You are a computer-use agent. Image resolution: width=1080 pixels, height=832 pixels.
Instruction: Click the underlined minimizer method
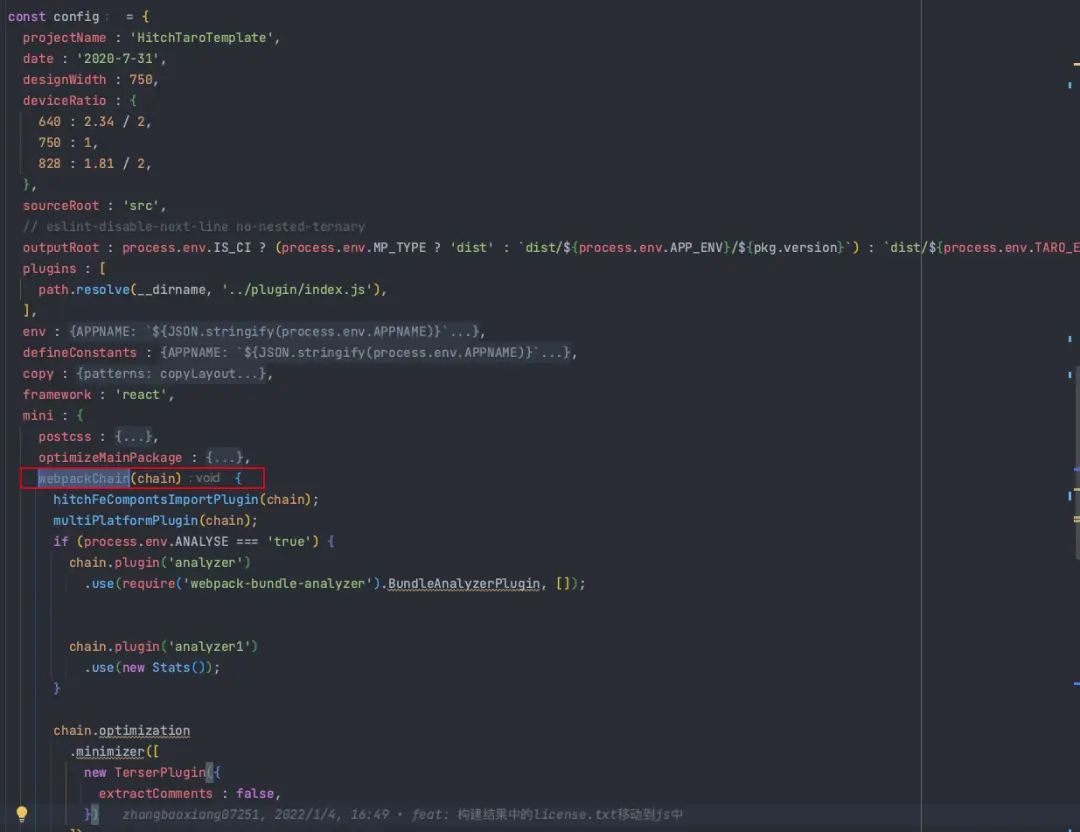tap(110, 752)
